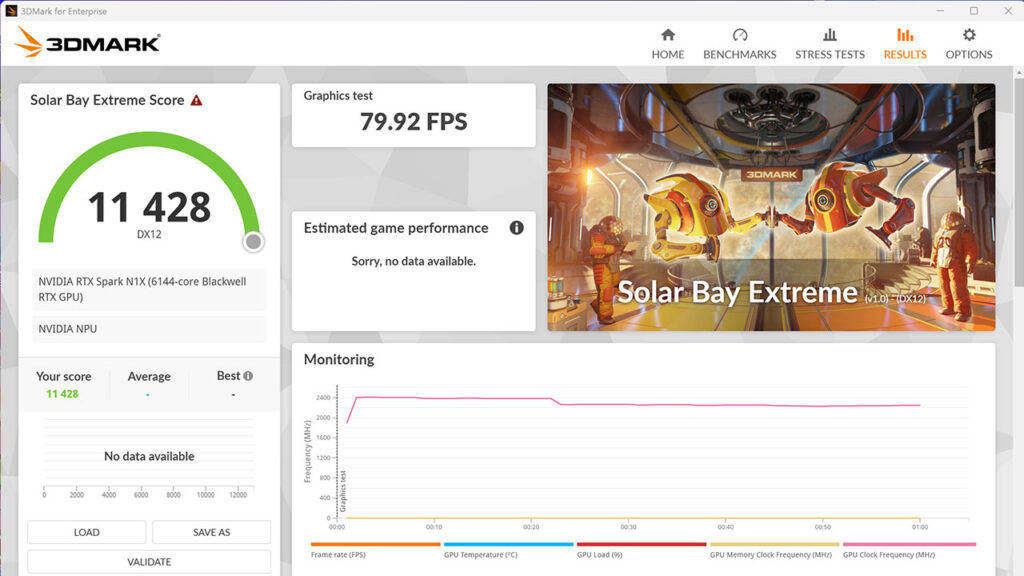Click the green Your score value 11 428
This screenshot has height=576, width=1024.
pos(62,394)
